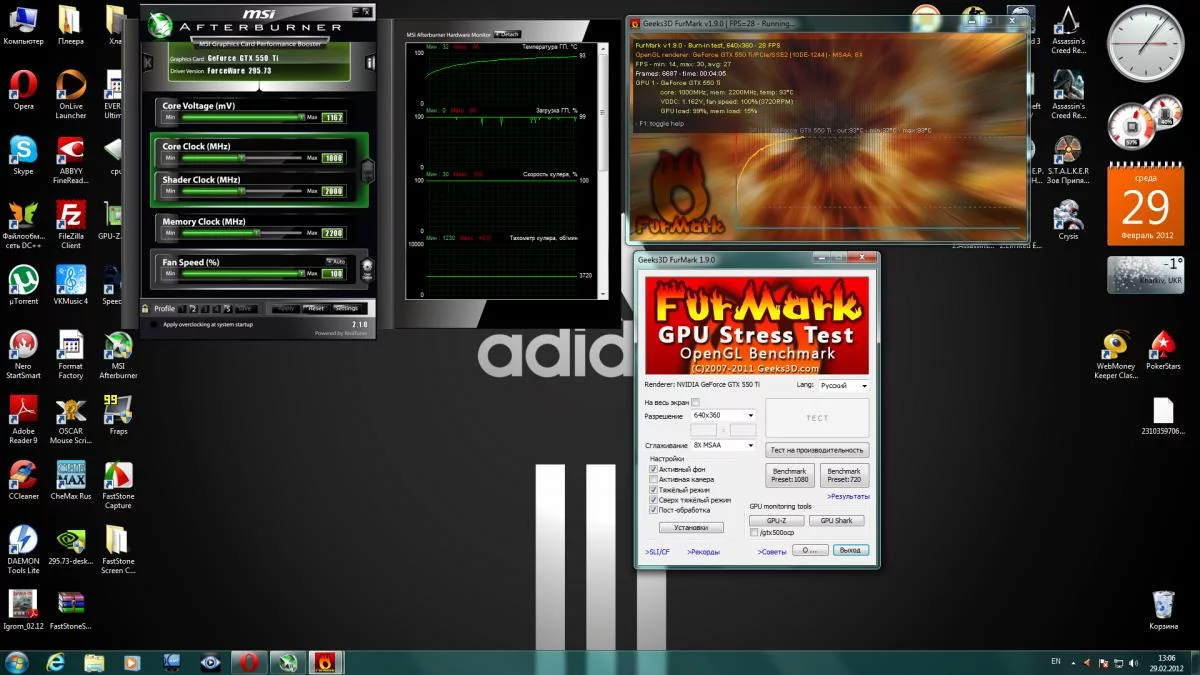The image size is (1200, 675).
Task: Uncheck the 'Сверх тяжёлый режим' checkbox
Action: [x=653, y=500]
